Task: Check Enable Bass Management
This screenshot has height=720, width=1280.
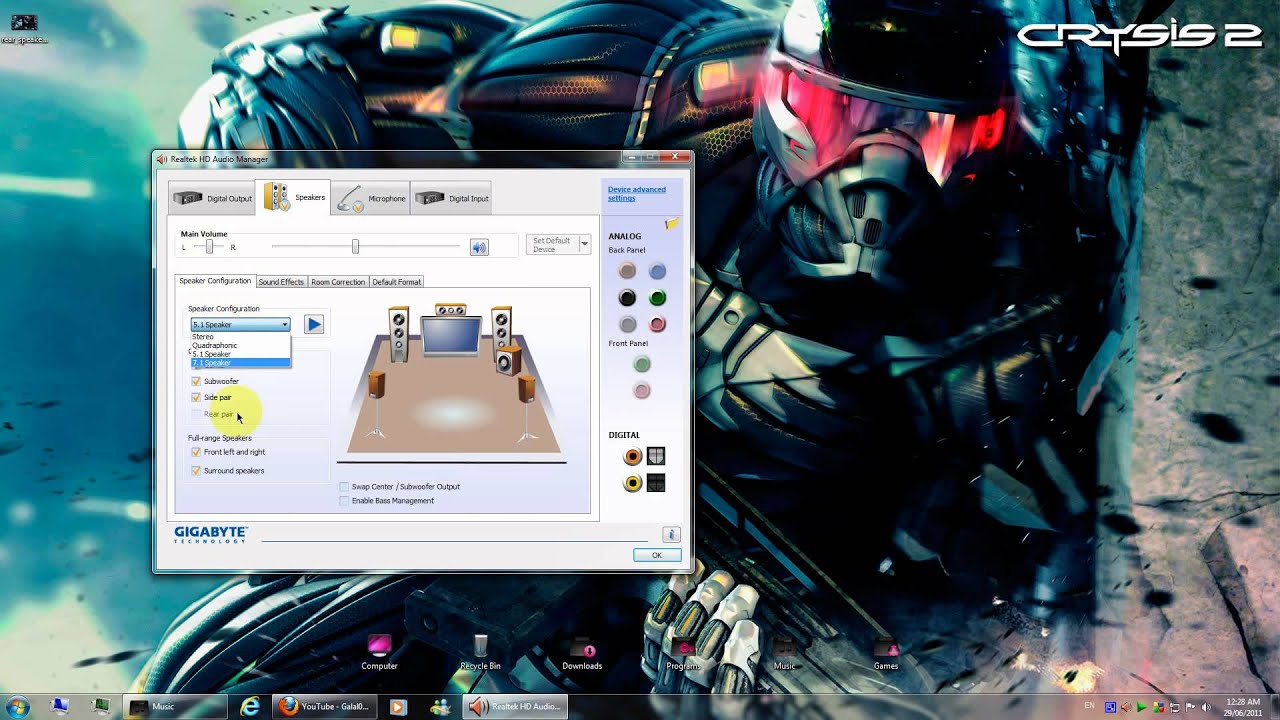Action: pyautogui.click(x=345, y=501)
